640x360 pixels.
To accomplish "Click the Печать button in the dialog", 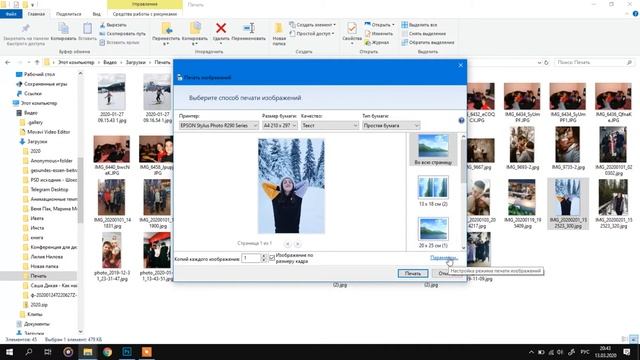I will (413, 273).
